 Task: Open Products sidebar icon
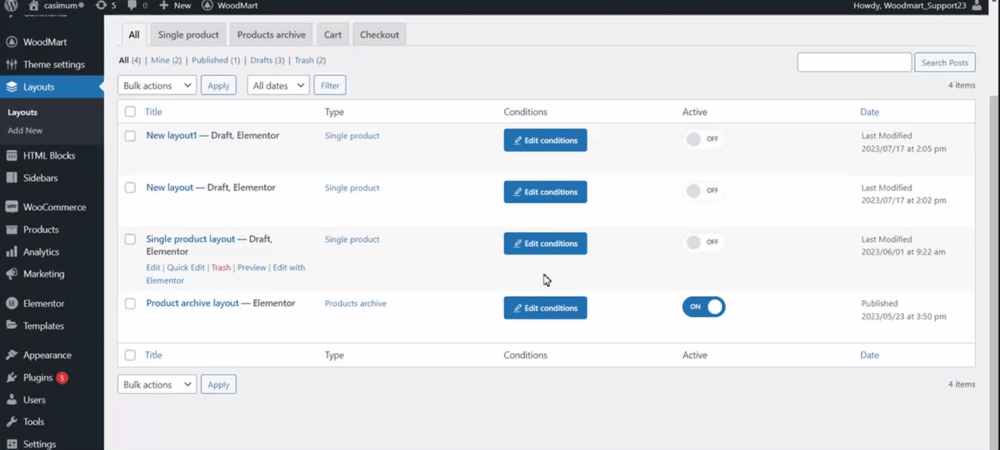point(11,229)
